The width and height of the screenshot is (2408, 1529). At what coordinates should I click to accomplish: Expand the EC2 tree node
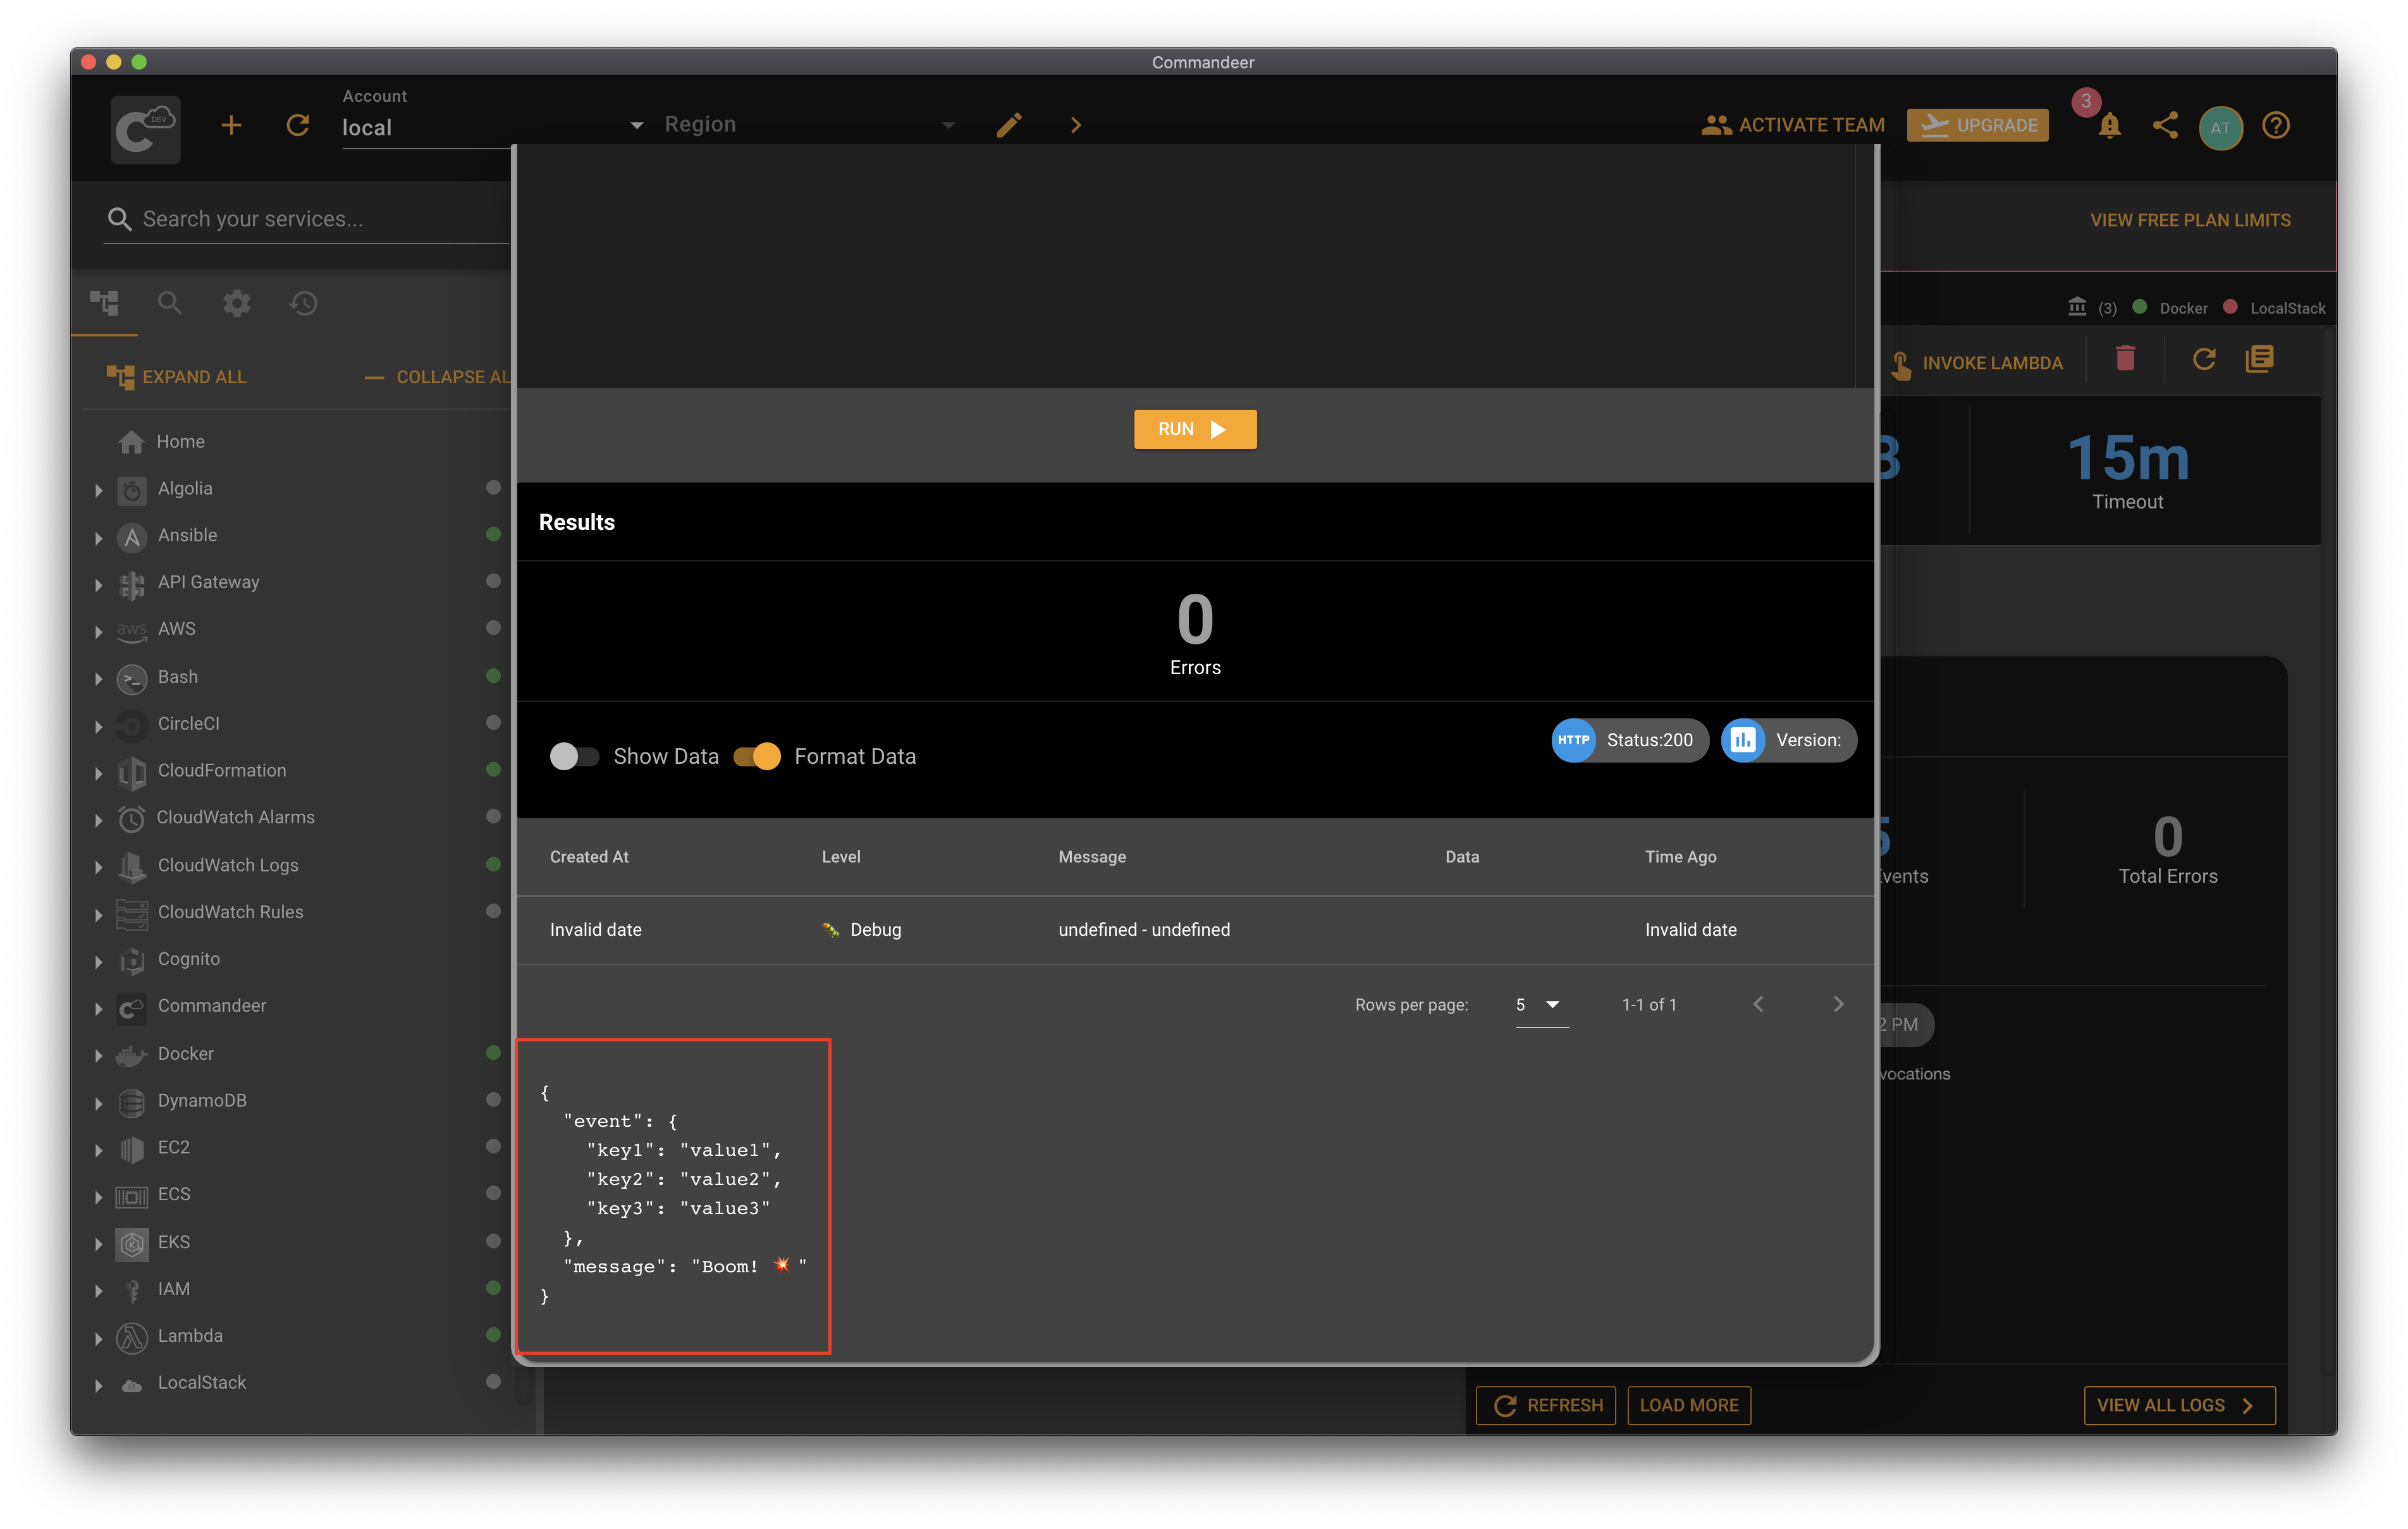click(x=99, y=1149)
